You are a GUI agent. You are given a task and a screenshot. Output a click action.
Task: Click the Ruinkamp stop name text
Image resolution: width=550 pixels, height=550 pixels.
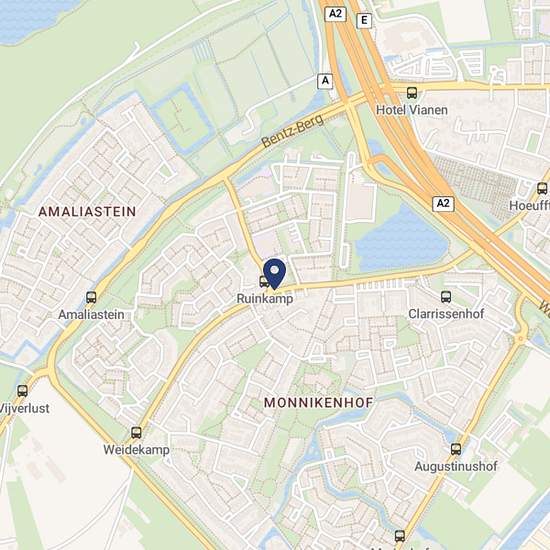(x=265, y=299)
